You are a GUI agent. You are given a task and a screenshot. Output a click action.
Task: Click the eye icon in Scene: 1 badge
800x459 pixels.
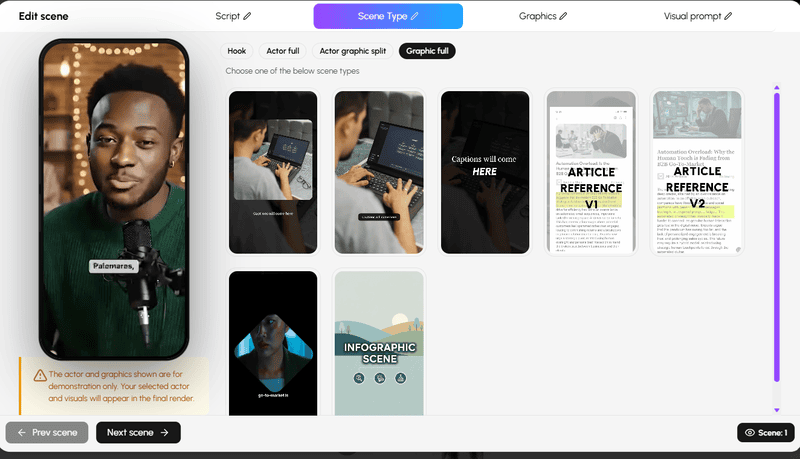[x=749, y=432]
